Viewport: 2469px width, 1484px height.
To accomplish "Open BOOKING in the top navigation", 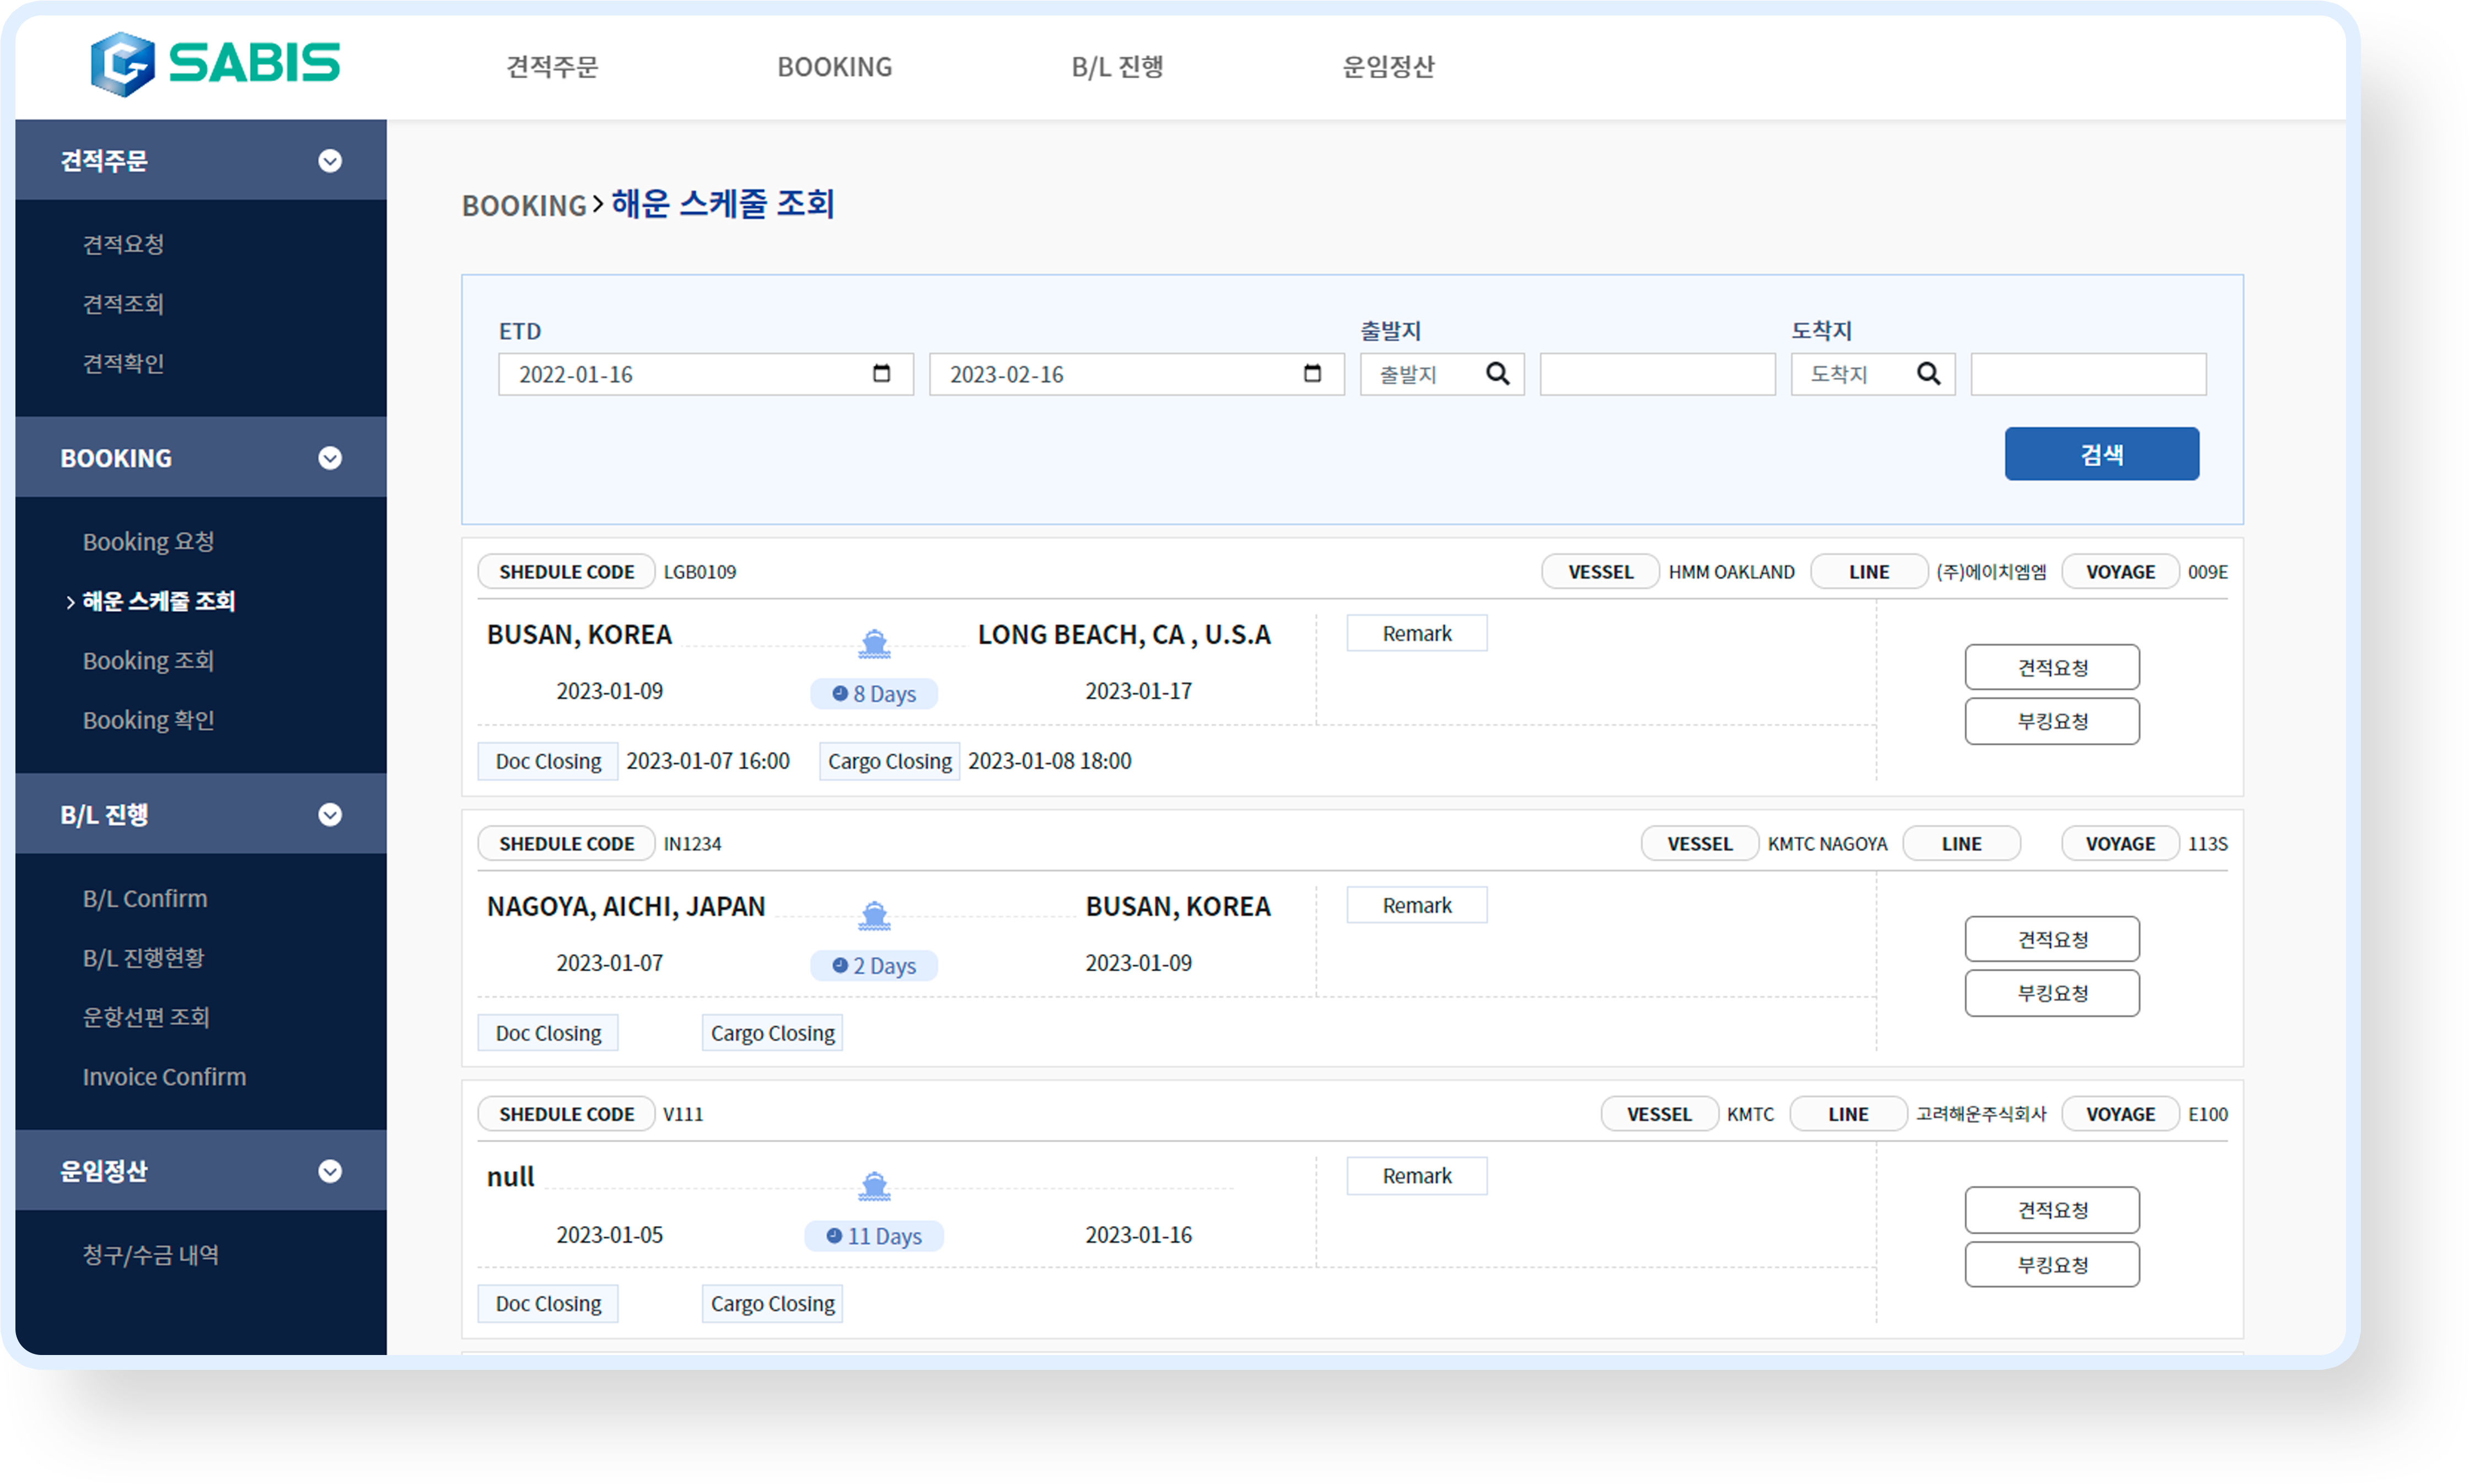I will (835, 67).
